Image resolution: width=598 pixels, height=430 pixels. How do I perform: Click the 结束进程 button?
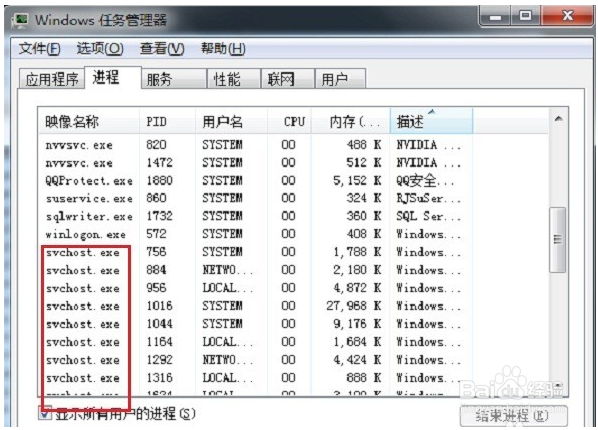513,416
